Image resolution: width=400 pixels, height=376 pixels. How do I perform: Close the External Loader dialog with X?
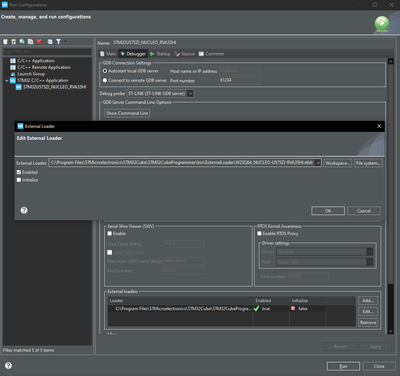tap(379, 126)
